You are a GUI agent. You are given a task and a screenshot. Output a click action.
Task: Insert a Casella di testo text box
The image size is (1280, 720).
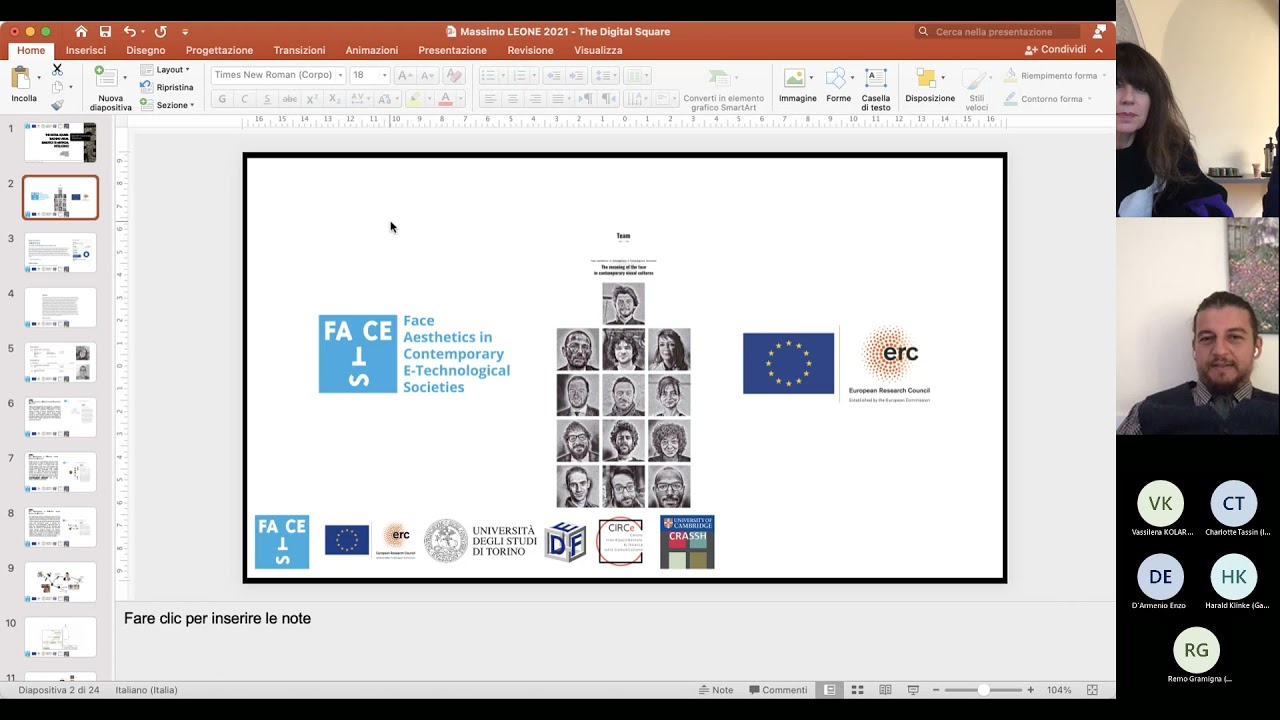click(876, 89)
